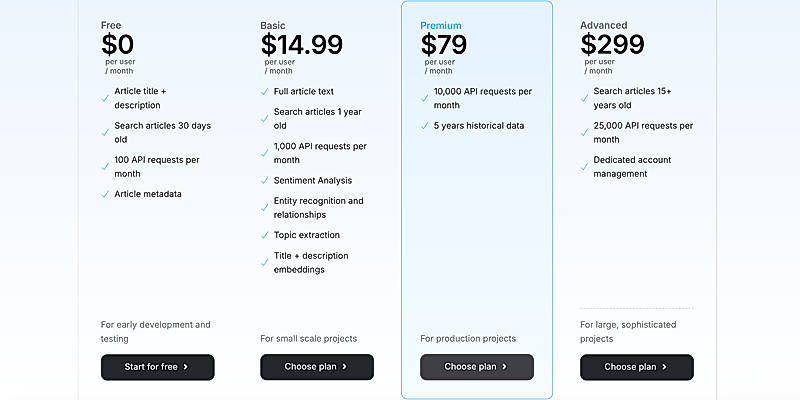Click checkmark beside Entity recognition and relationships
The width and height of the screenshot is (800, 400).
pyautogui.click(x=265, y=201)
